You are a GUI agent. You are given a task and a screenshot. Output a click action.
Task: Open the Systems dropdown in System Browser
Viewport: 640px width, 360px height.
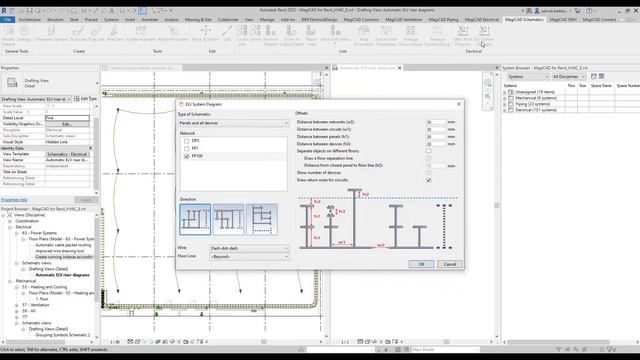pyautogui.click(x=528, y=76)
